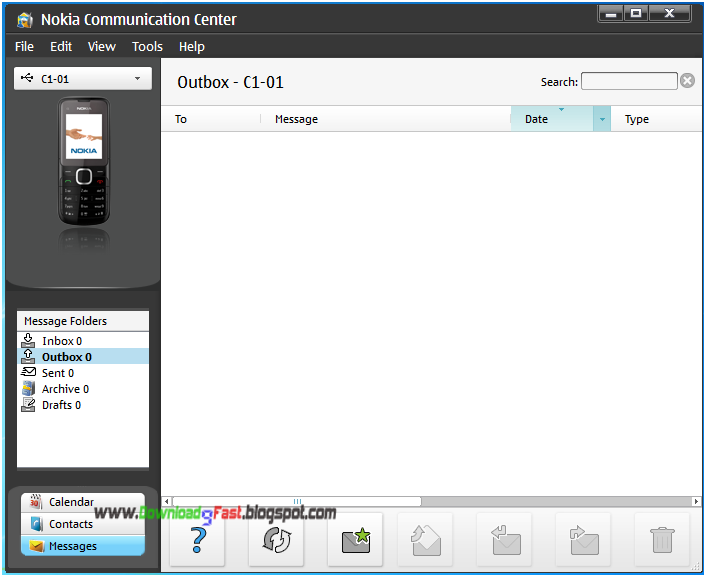
Task: Click the Inbox folder download icon
Action: 28,341
